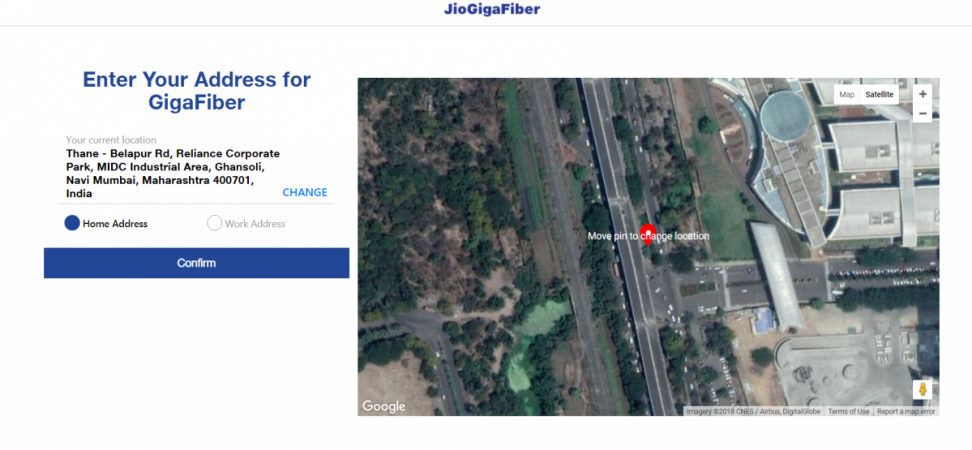Click the red location pin on map
This screenshot has width=972, height=450.
648,236
